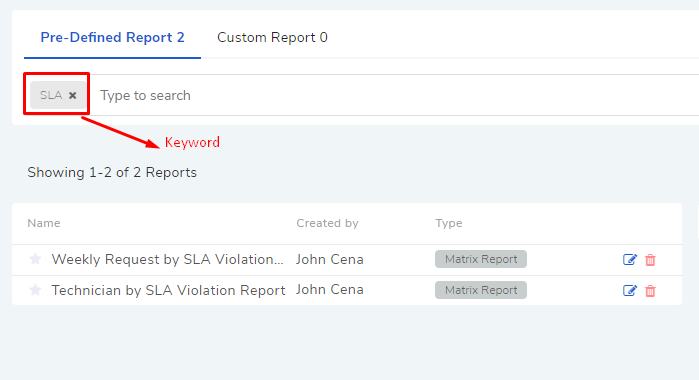699x380 pixels.
Task: Edit the Weekly Request by SLA Violation report
Action: [x=629, y=260]
